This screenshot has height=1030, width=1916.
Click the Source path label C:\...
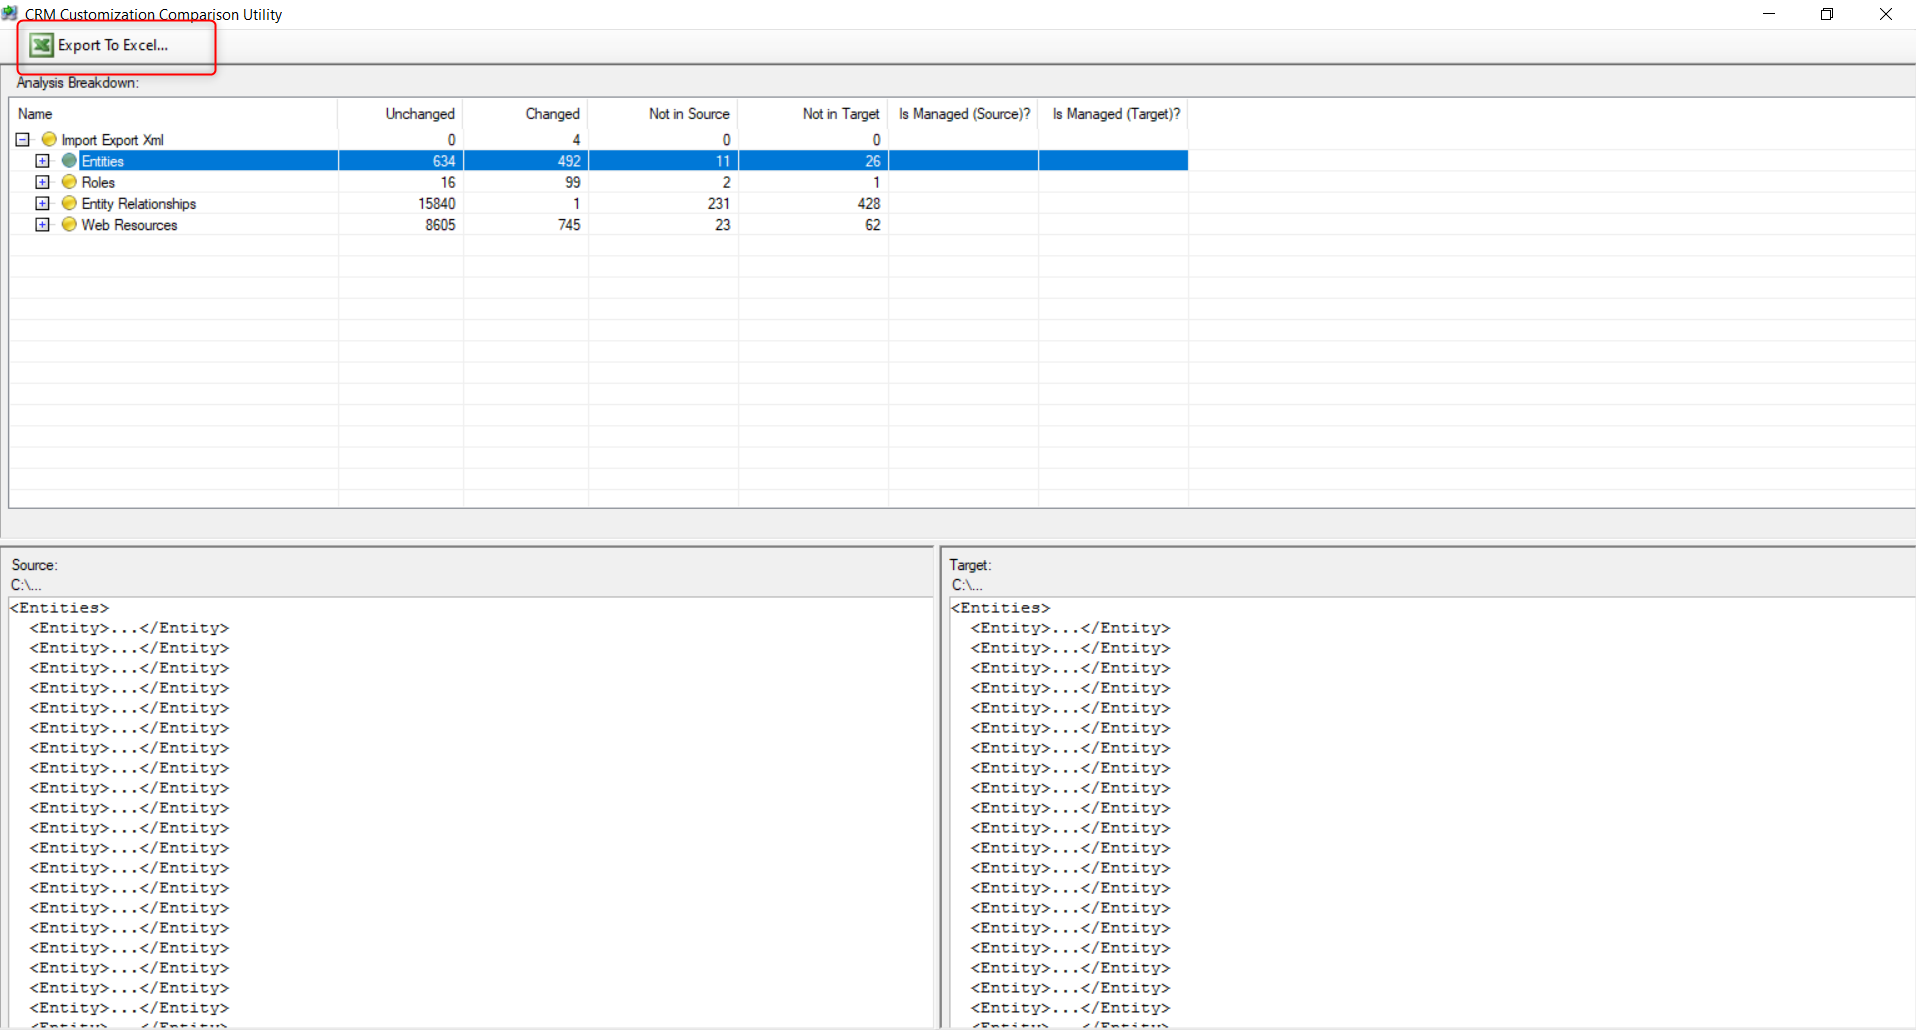coord(26,585)
